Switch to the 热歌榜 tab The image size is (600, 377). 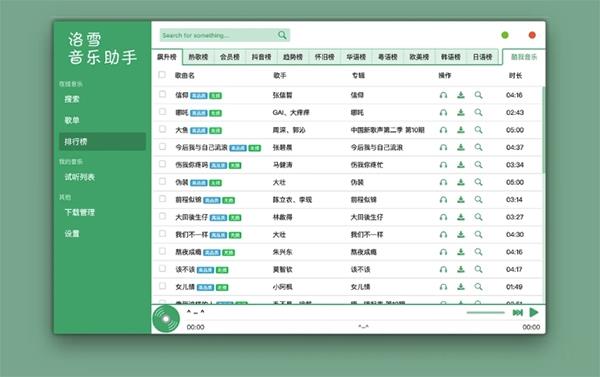pos(198,57)
